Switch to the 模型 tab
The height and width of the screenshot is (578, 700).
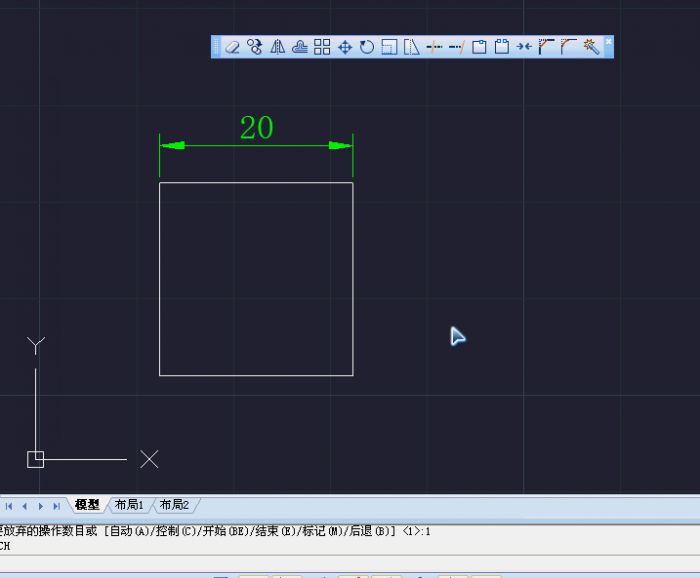88,505
